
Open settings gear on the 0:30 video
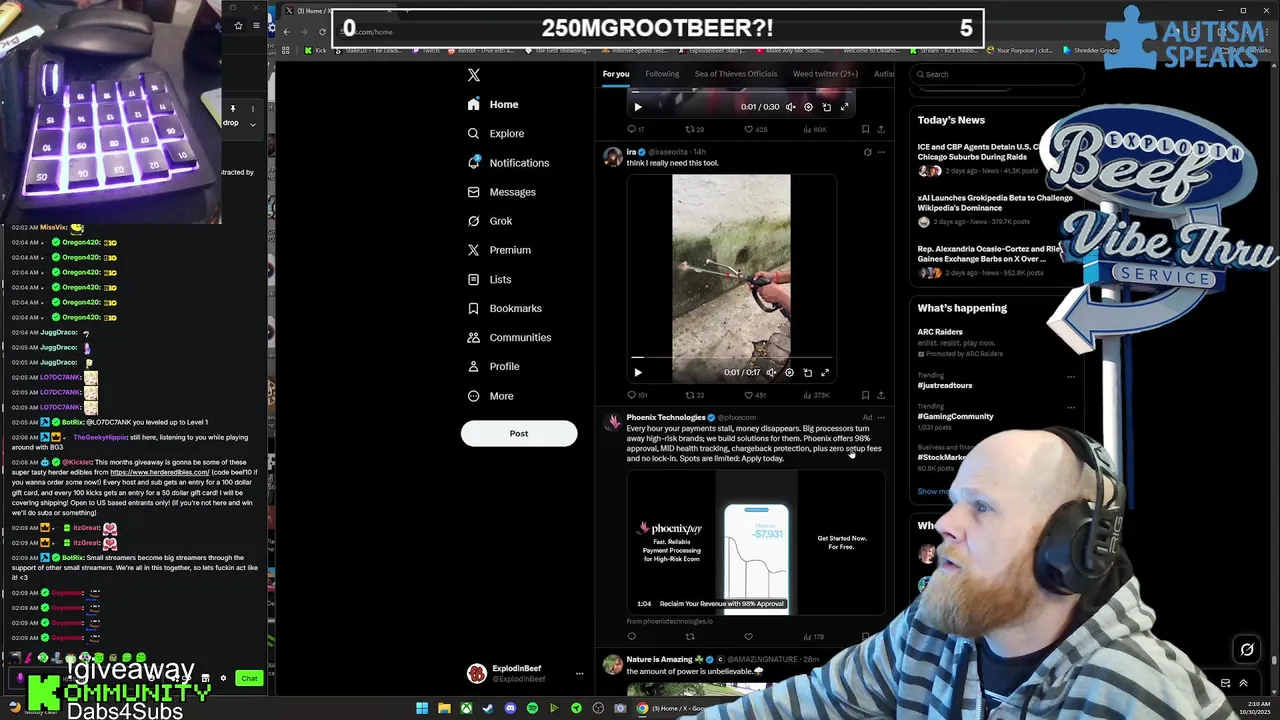coord(808,107)
